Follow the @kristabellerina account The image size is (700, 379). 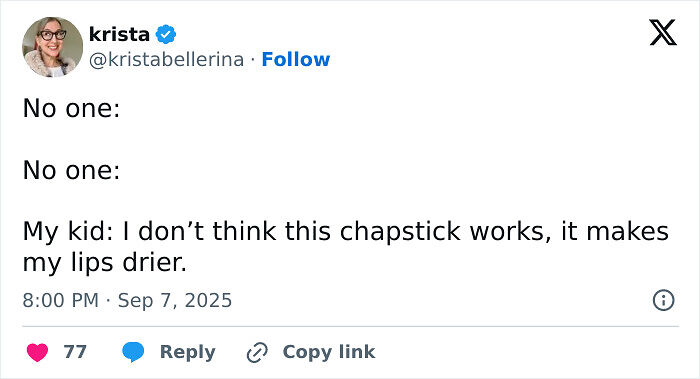[x=296, y=59]
